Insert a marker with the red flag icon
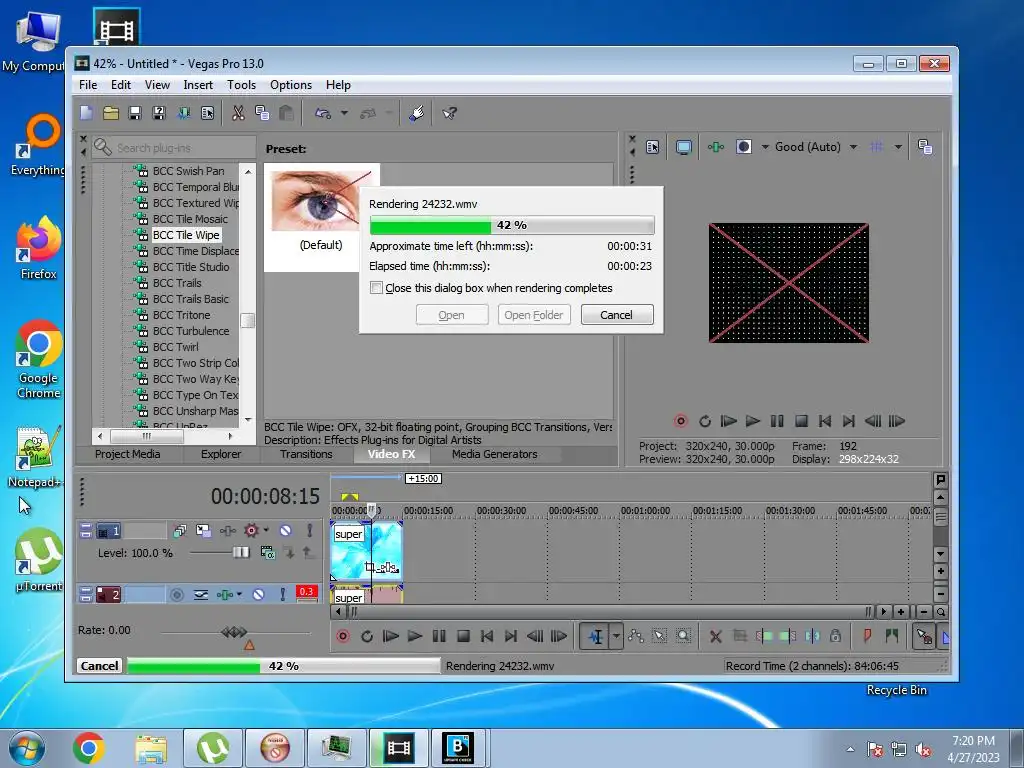The image size is (1024, 768). point(867,635)
